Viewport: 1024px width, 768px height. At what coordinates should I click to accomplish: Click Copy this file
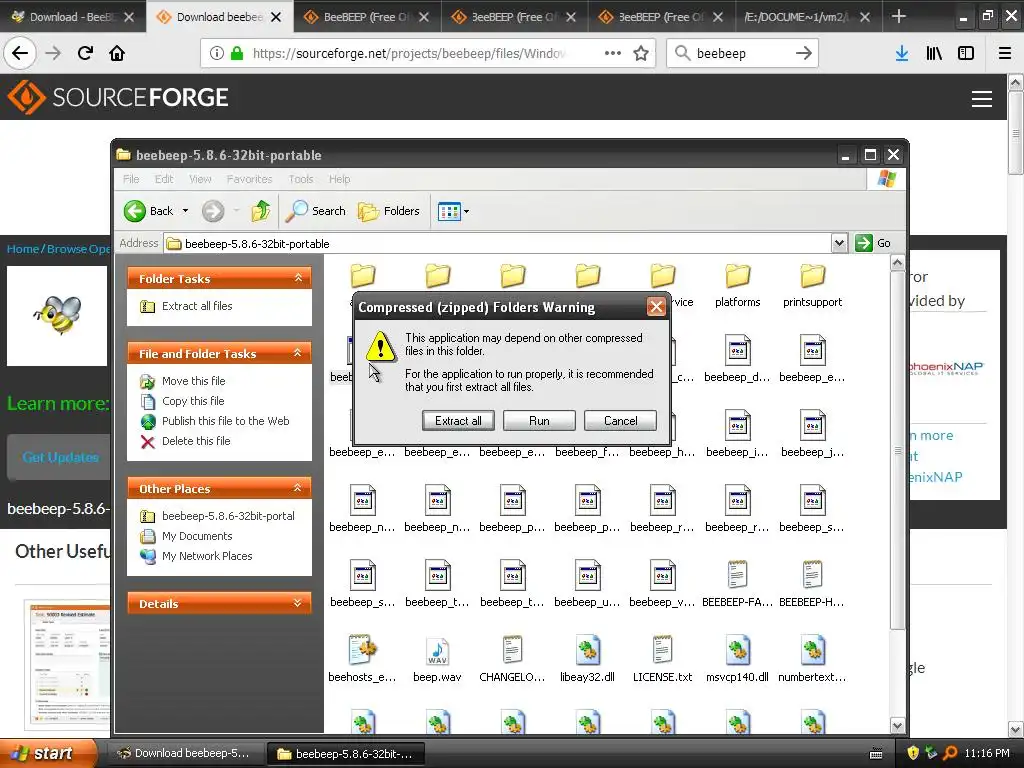[x=193, y=401]
